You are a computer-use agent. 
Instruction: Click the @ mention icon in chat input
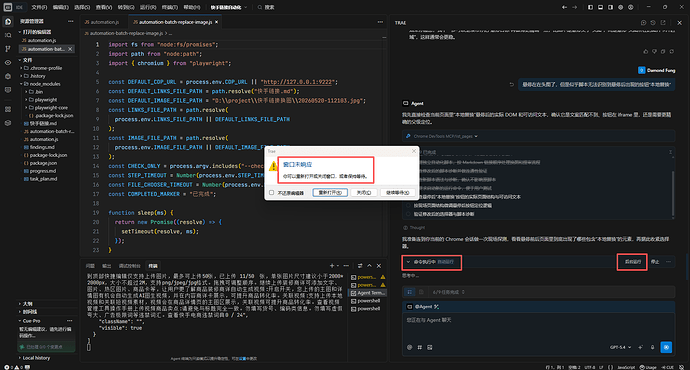[x=410, y=347]
